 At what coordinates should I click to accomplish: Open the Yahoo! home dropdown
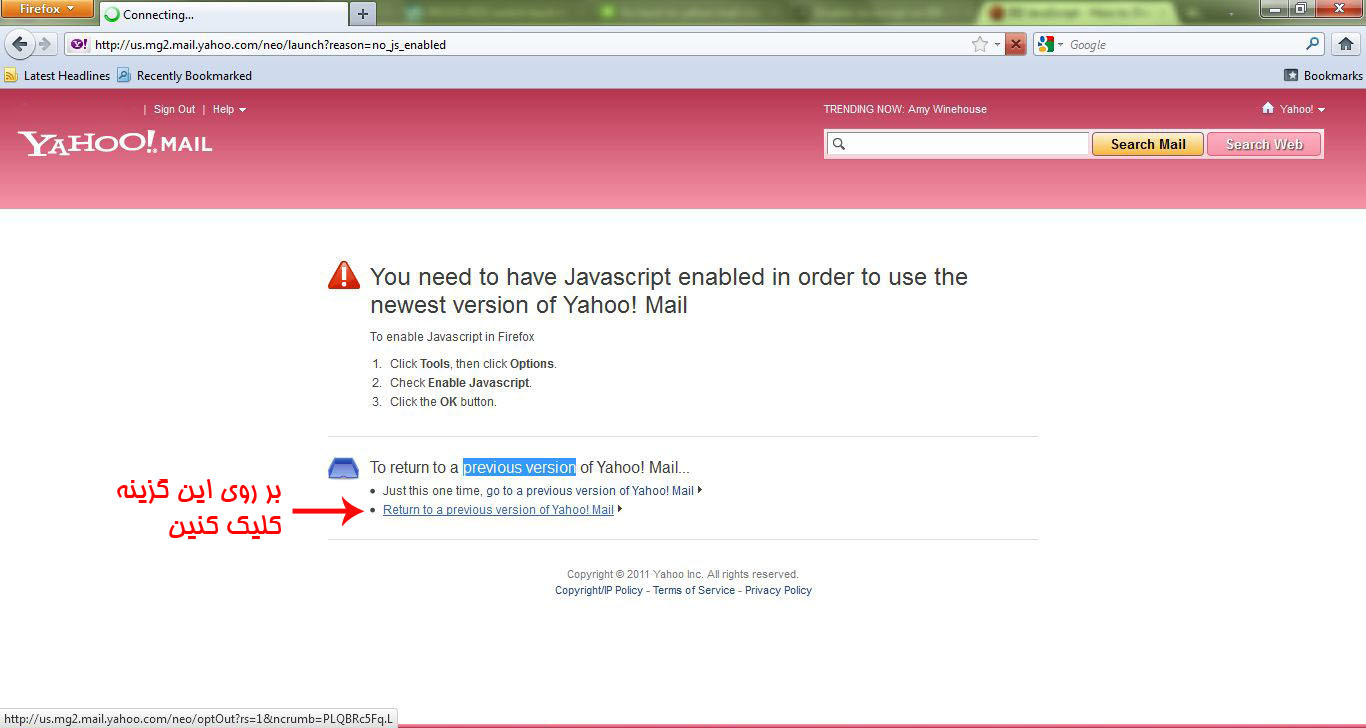pyautogui.click(x=1293, y=109)
